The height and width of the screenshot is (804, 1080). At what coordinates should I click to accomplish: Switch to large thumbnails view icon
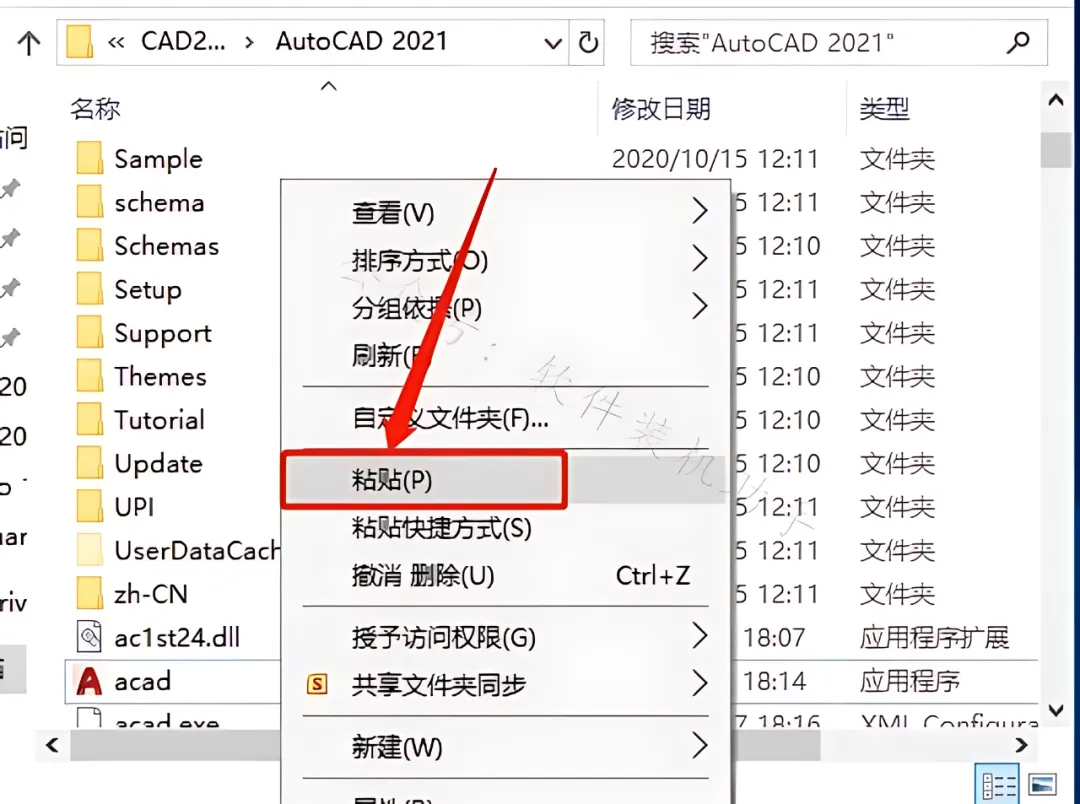pos(1041,784)
